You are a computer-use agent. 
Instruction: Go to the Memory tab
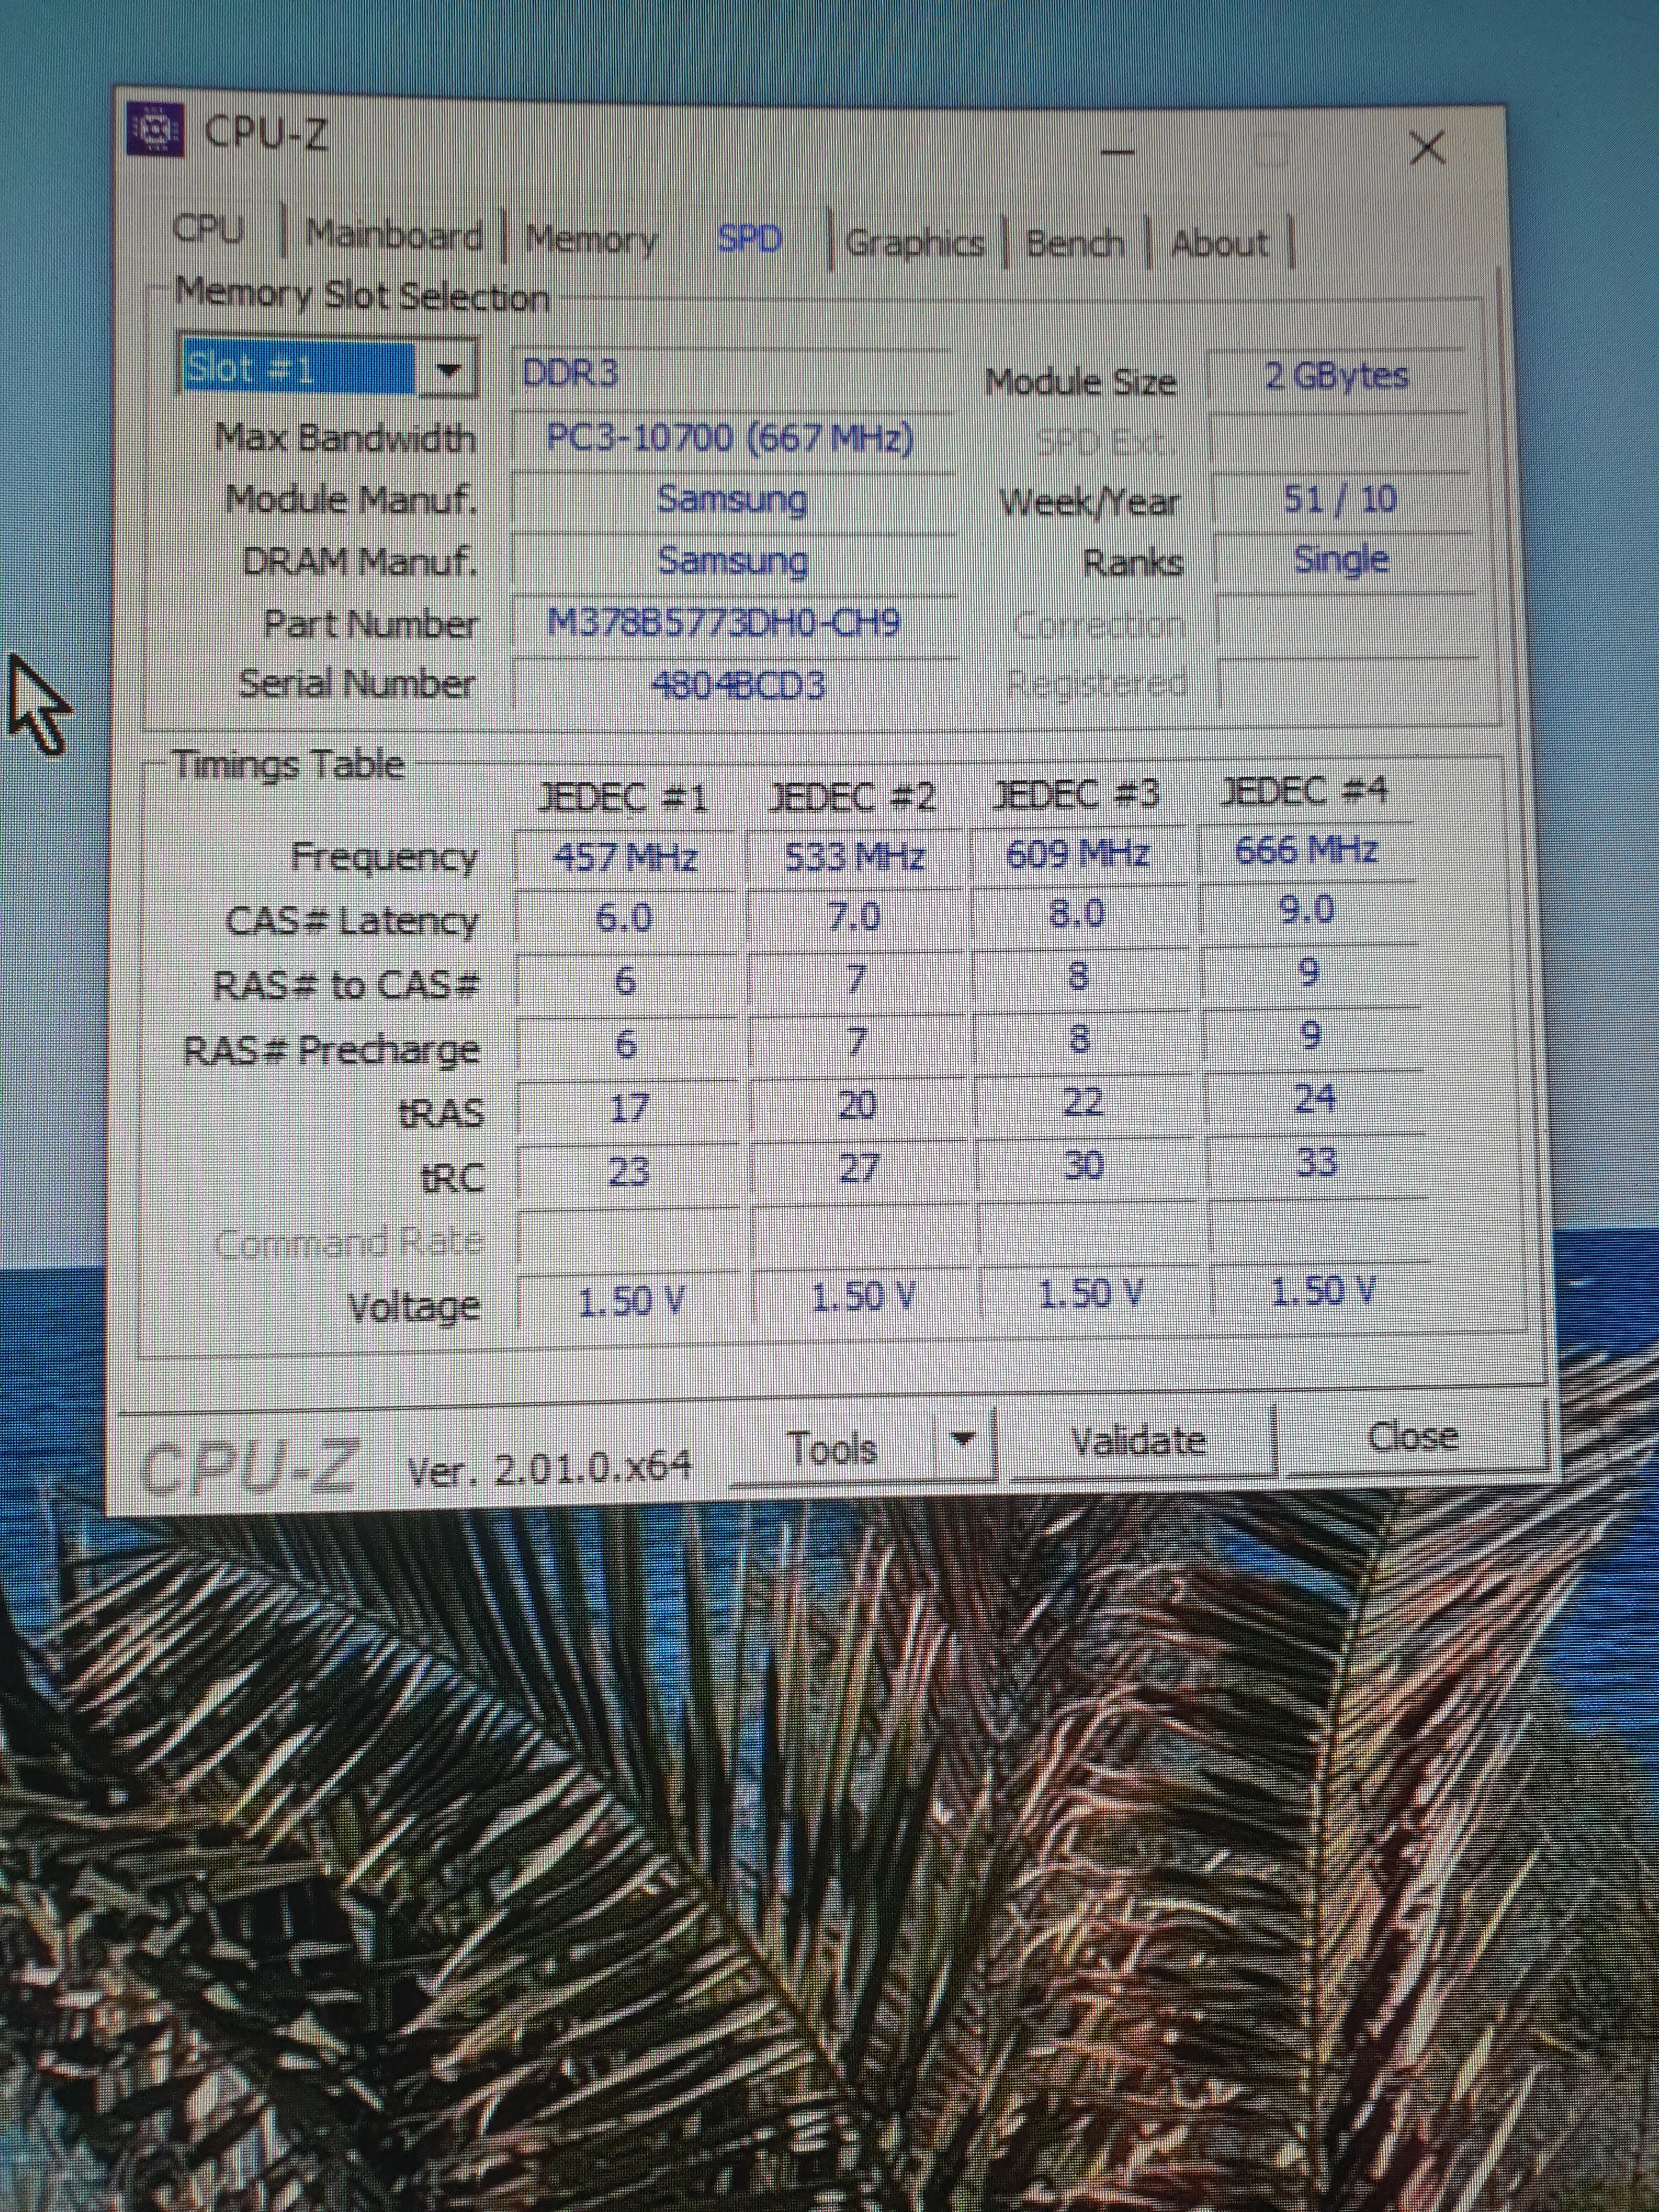pos(591,240)
